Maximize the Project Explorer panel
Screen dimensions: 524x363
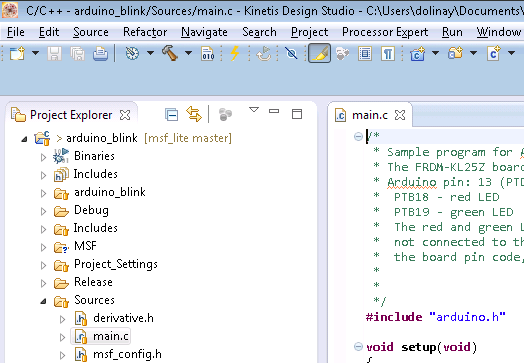(x=297, y=114)
